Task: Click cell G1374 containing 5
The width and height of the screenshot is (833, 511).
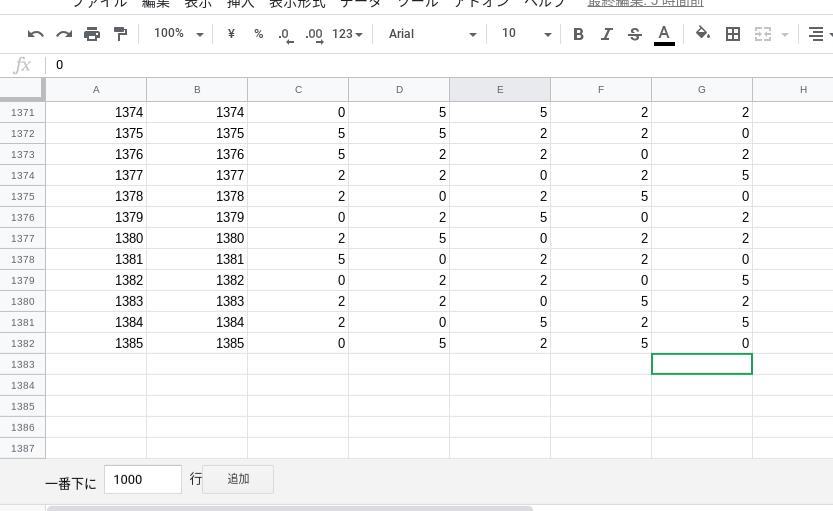Action: pos(702,175)
